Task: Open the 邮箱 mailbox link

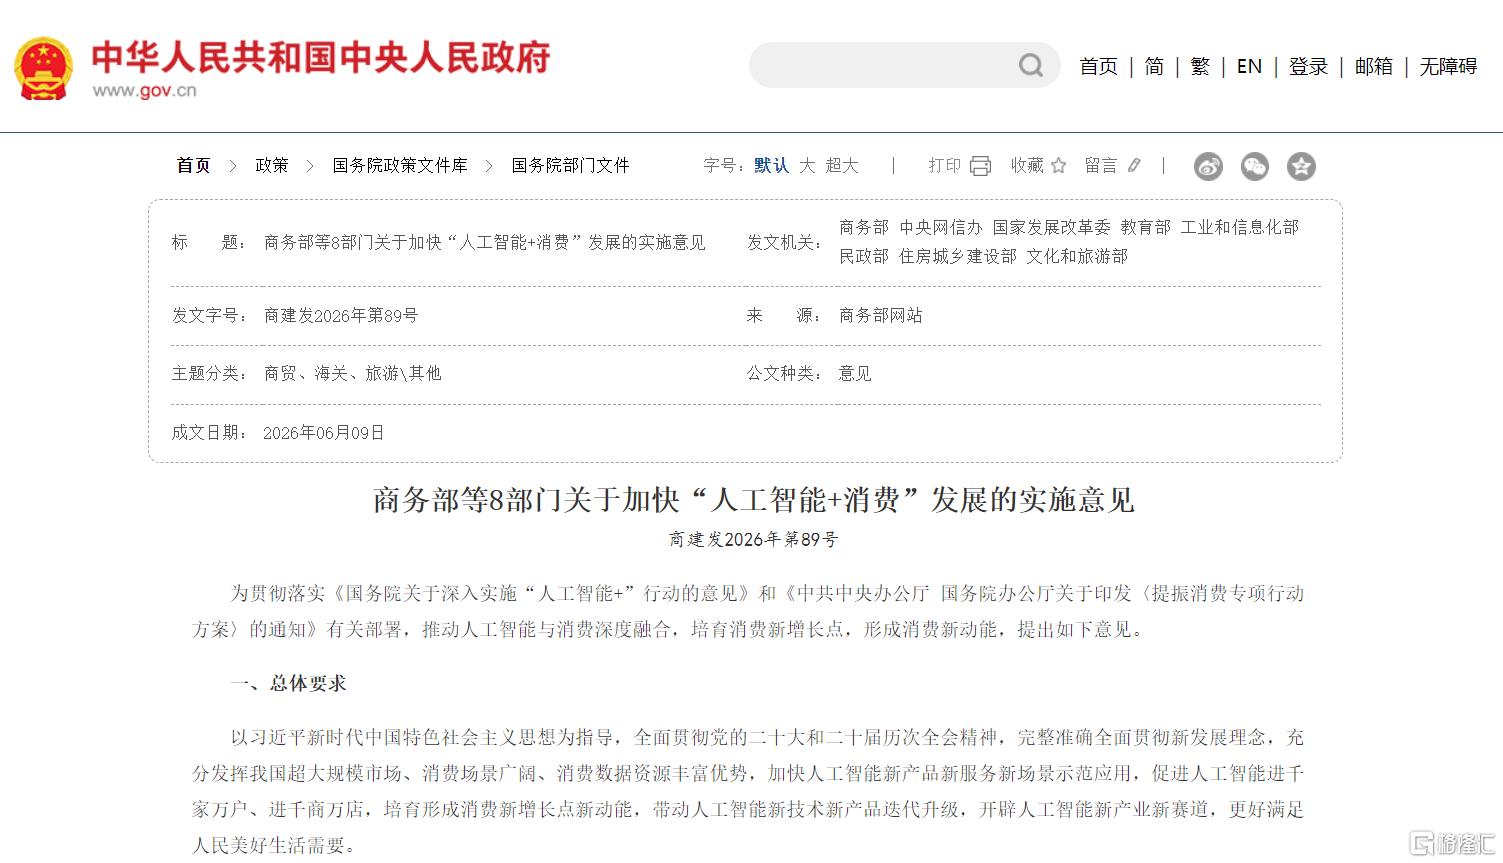Action: tap(1374, 66)
